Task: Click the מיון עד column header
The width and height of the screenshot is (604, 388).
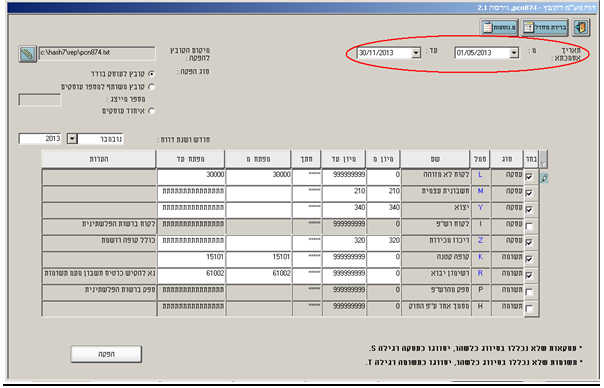Action: tap(344, 159)
